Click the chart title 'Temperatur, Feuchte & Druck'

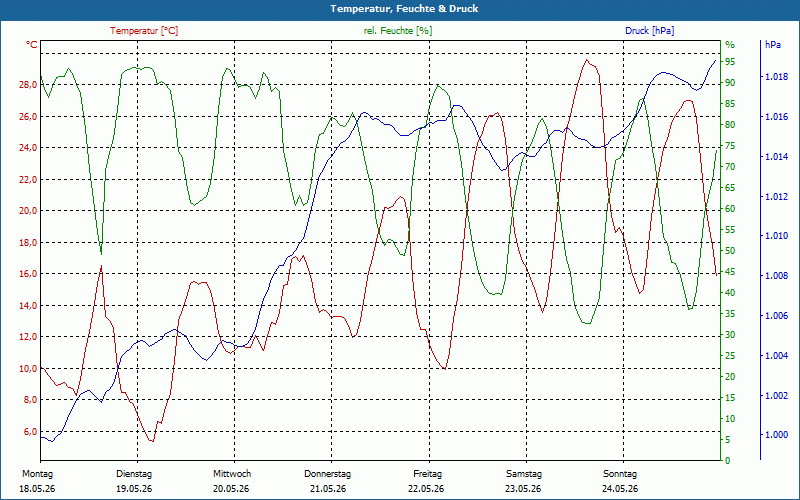click(404, 9)
